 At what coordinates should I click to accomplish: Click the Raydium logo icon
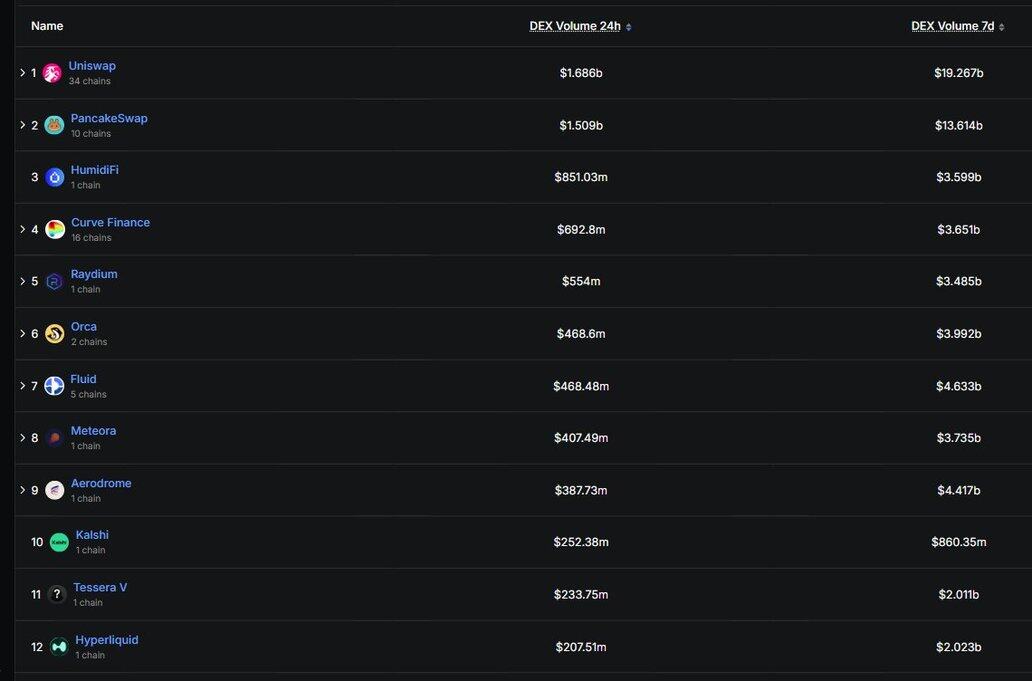pos(54,282)
